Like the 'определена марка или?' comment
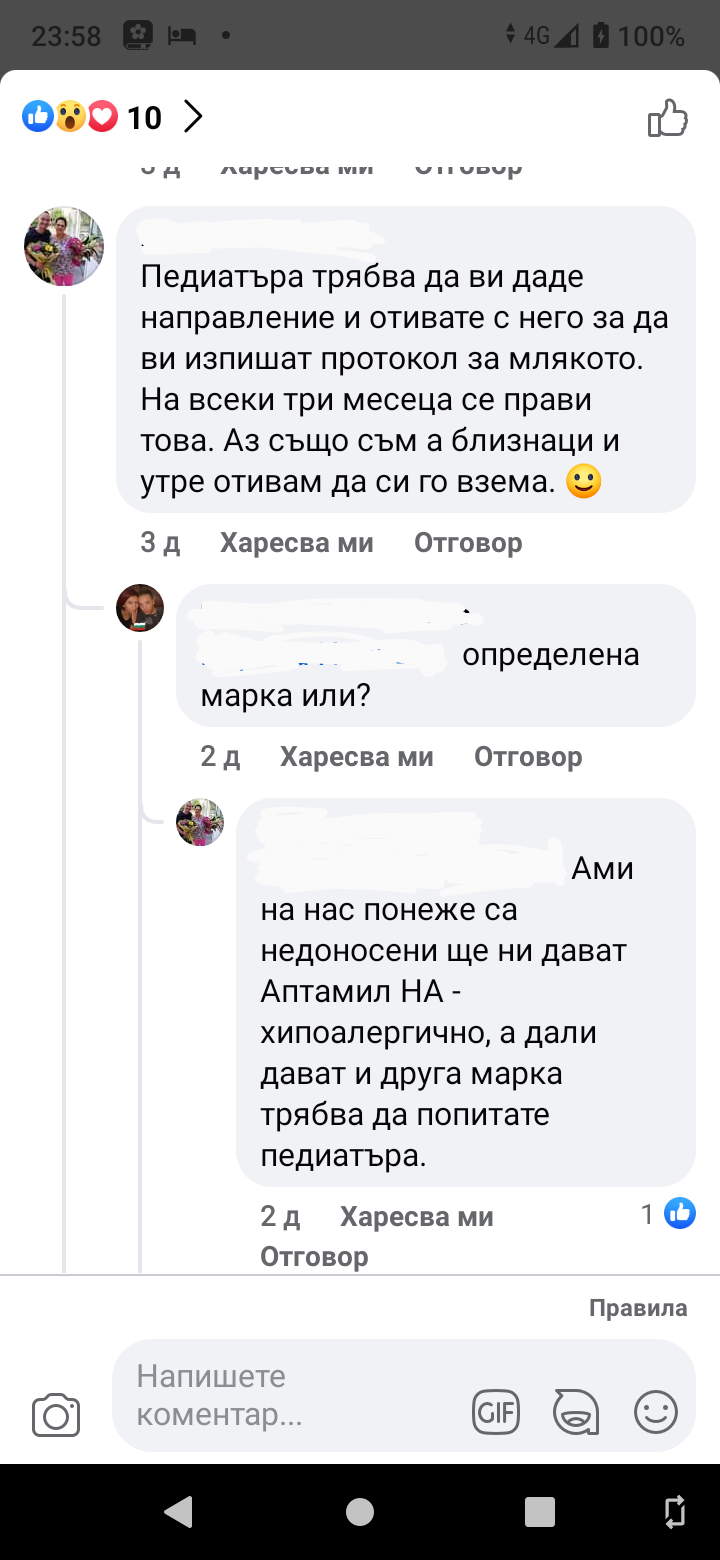 356,757
